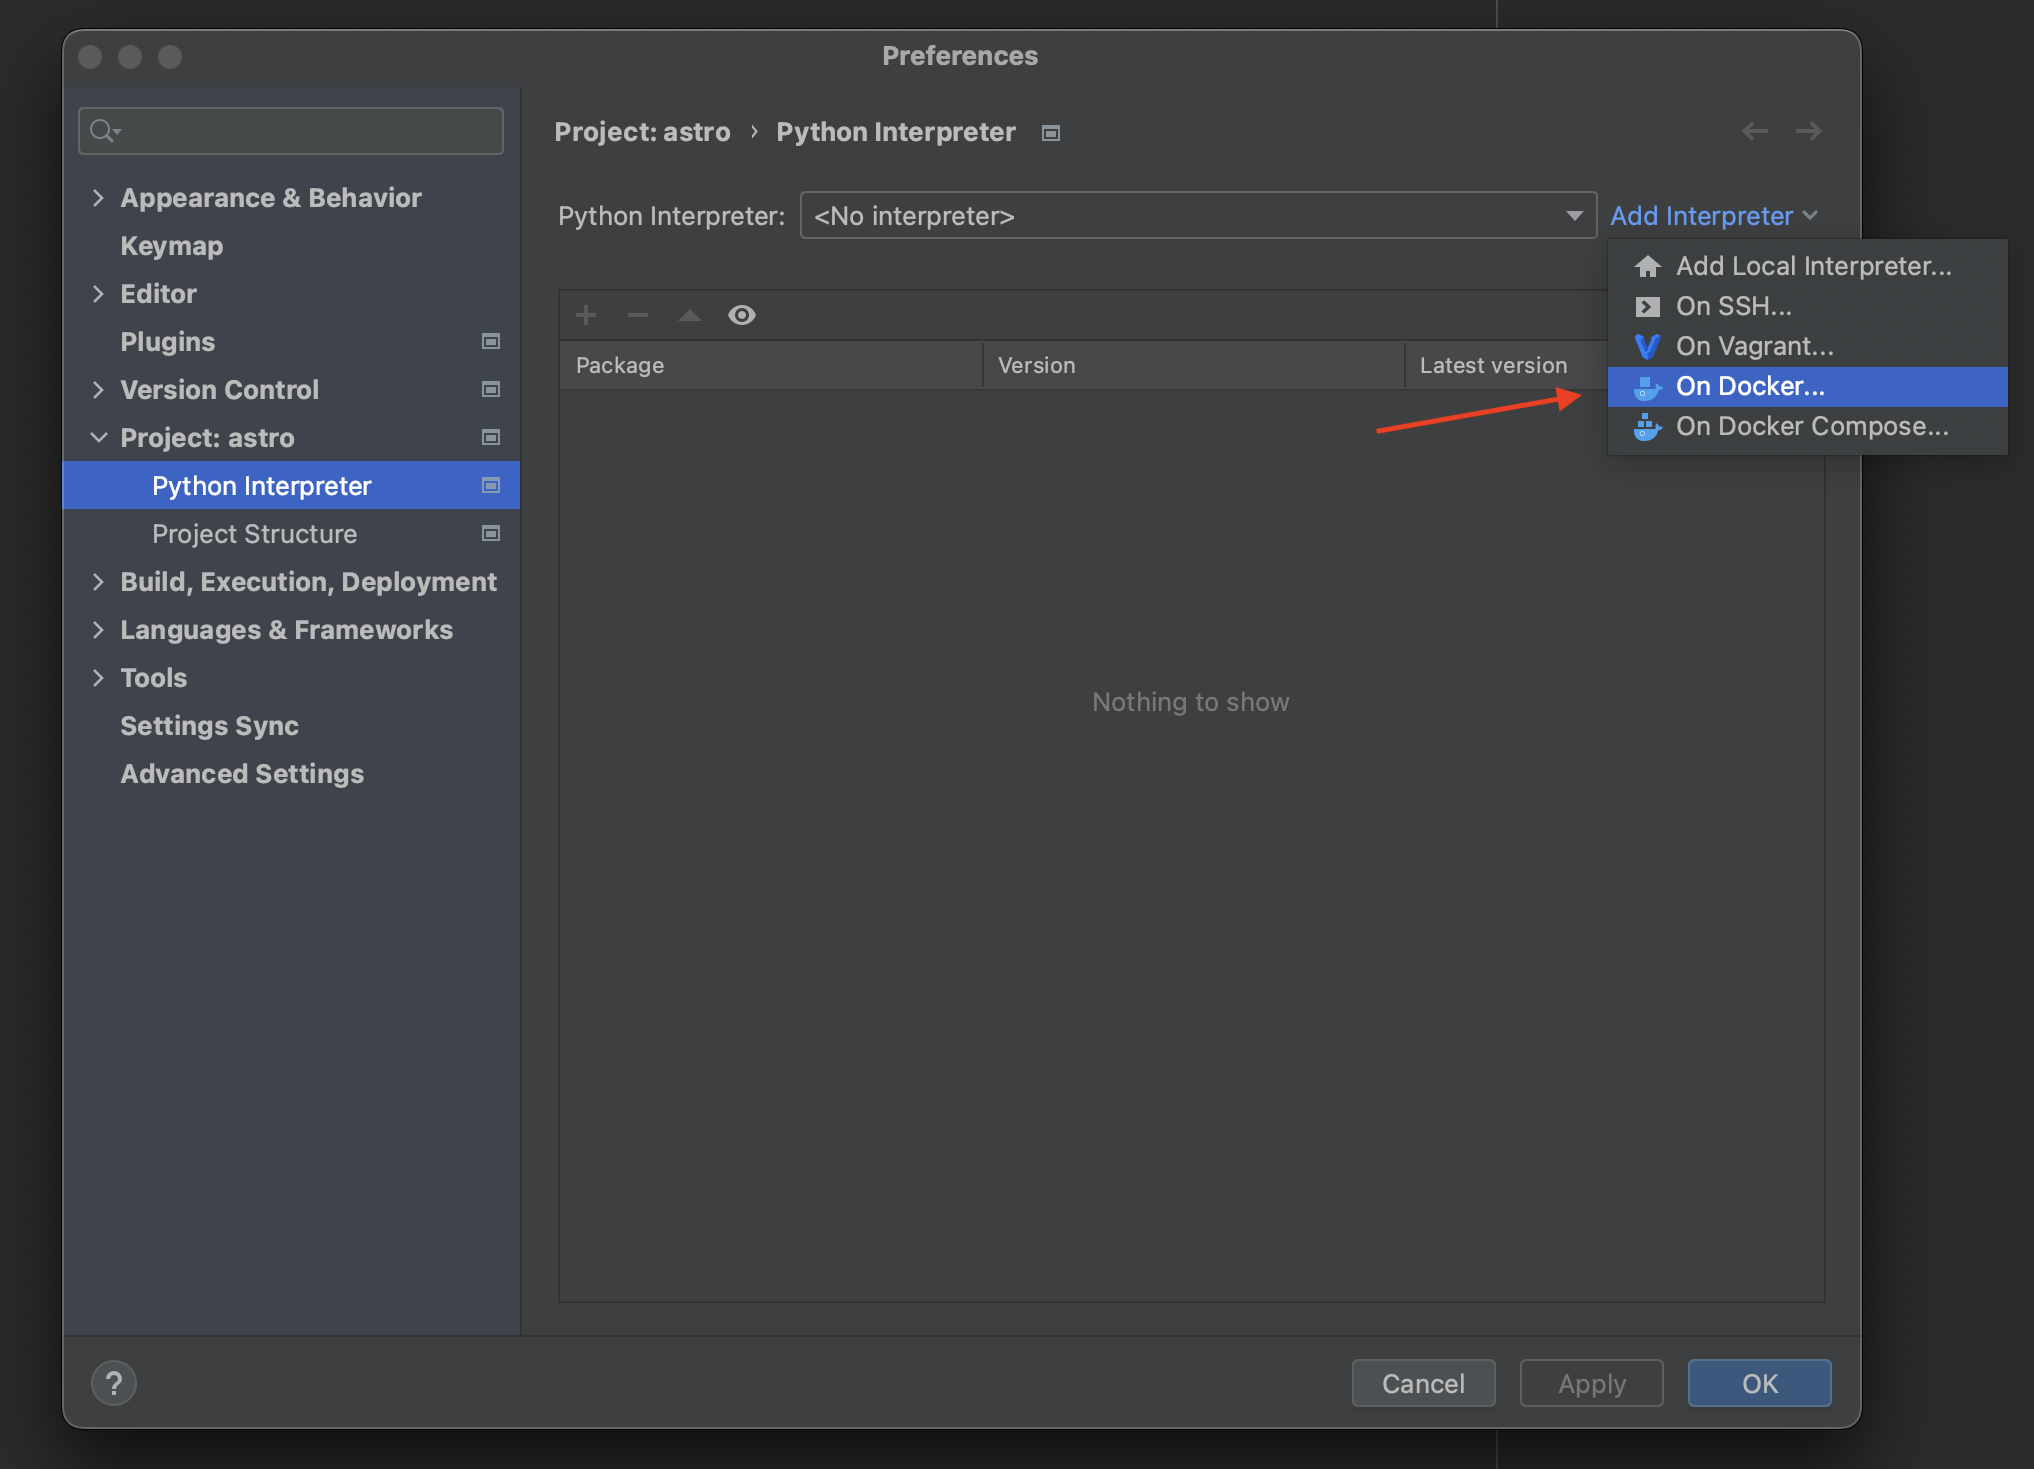Click the Docker interpreter icon
The image size is (2034, 1469).
tap(1642, 385)
